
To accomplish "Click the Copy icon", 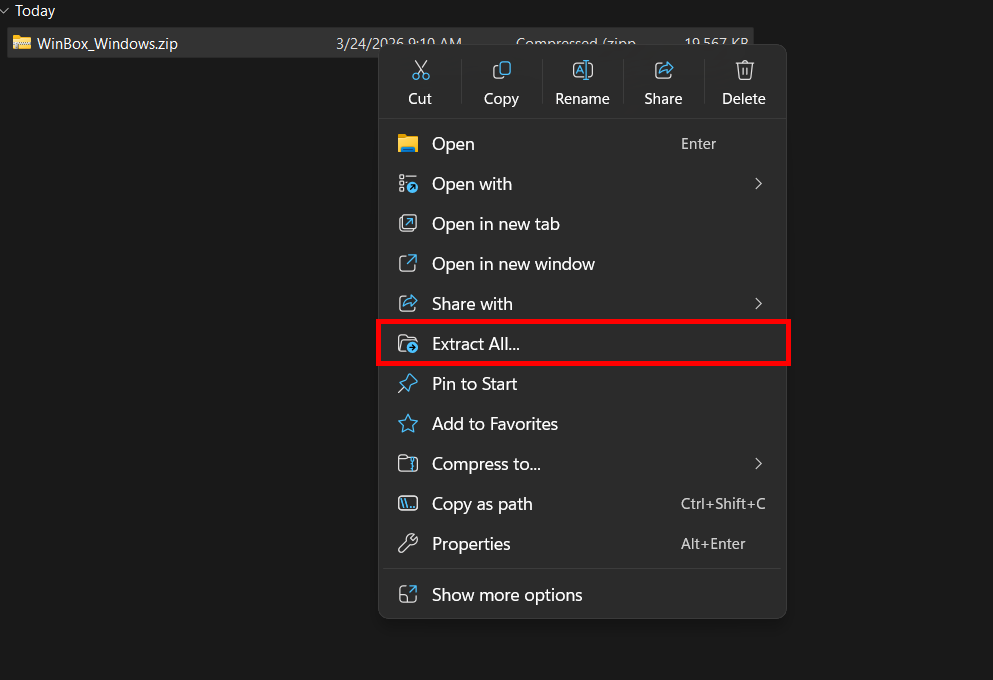I will (501, 70).
